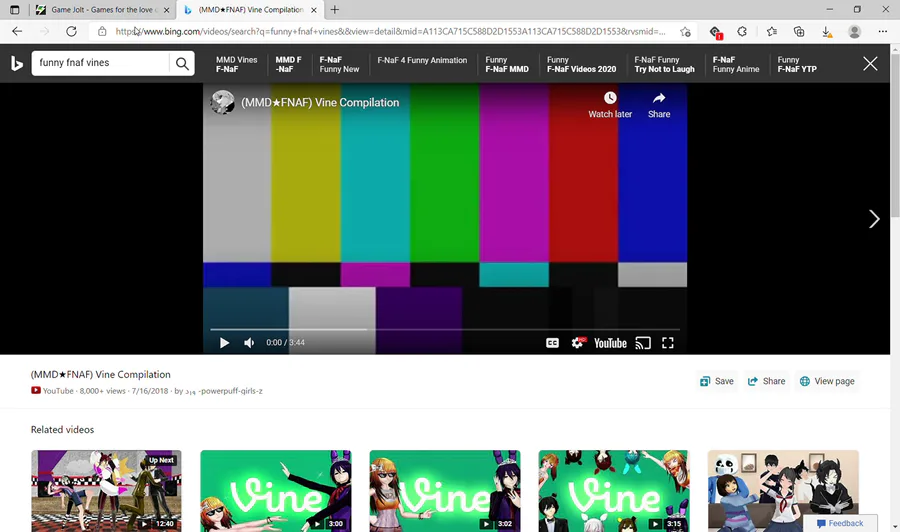Close the Game Jolt tab
Image resolution: width=900 pixels, height=532 pixels.
[166, 10]
